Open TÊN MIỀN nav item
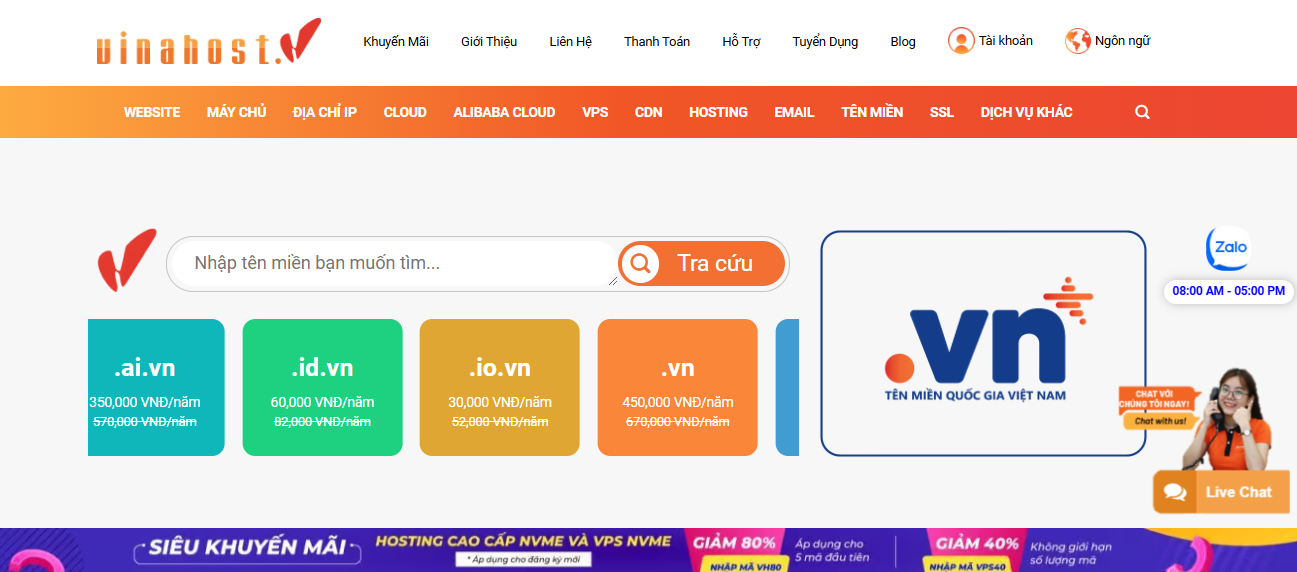 (872, 112)
